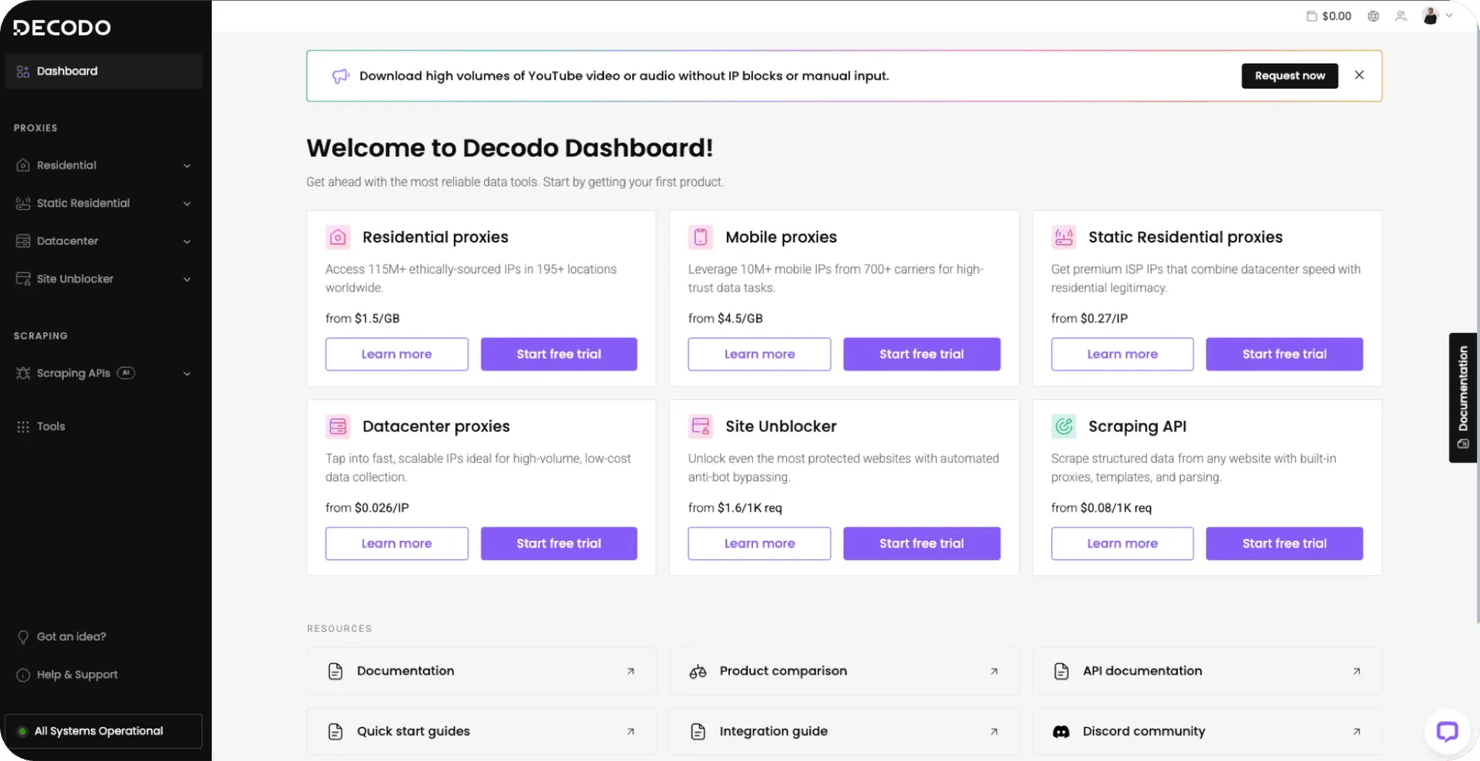Open the Discord community link
The height and width of the screenshot is (761, 1480).
click(1207, 732)
